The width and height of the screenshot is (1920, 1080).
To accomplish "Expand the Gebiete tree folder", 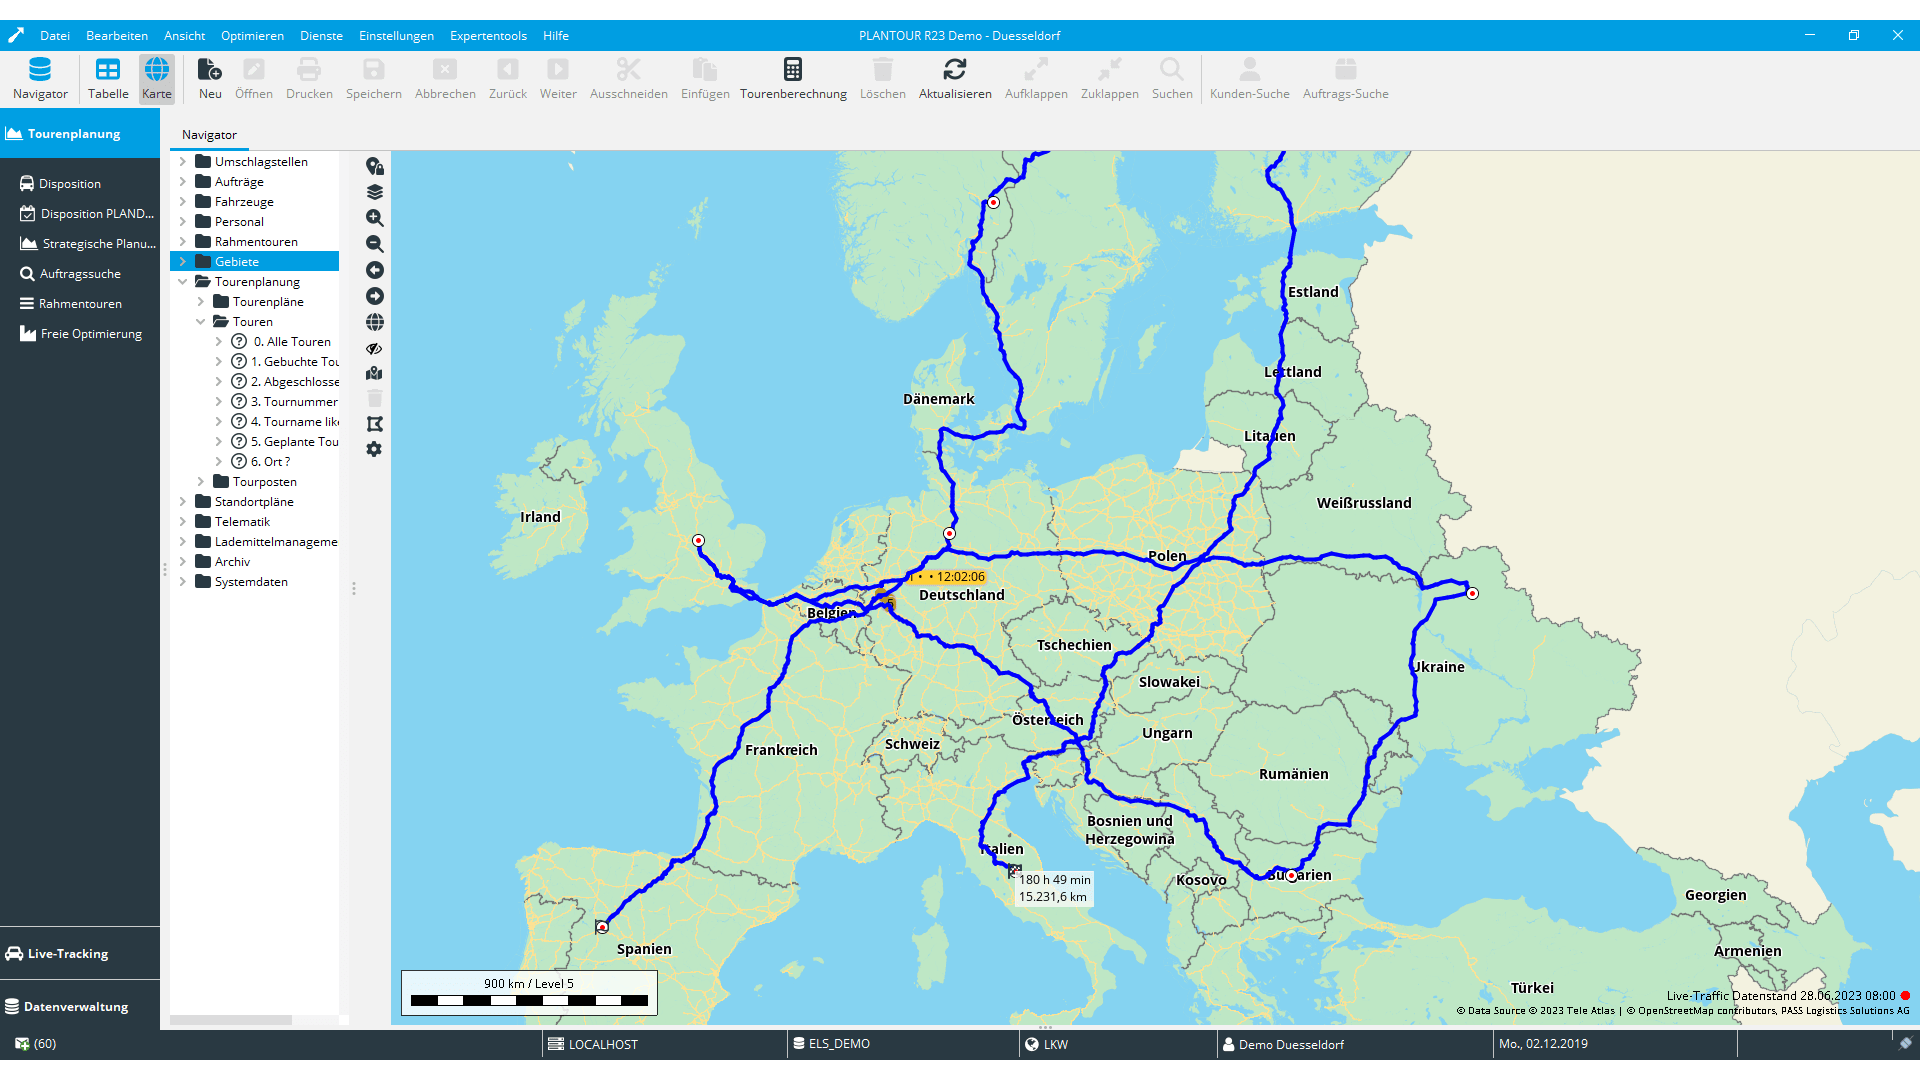I will [183, 262].
